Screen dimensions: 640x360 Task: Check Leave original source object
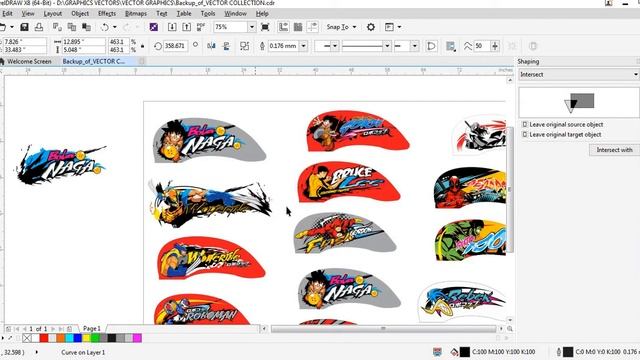[x=525, y=124]
